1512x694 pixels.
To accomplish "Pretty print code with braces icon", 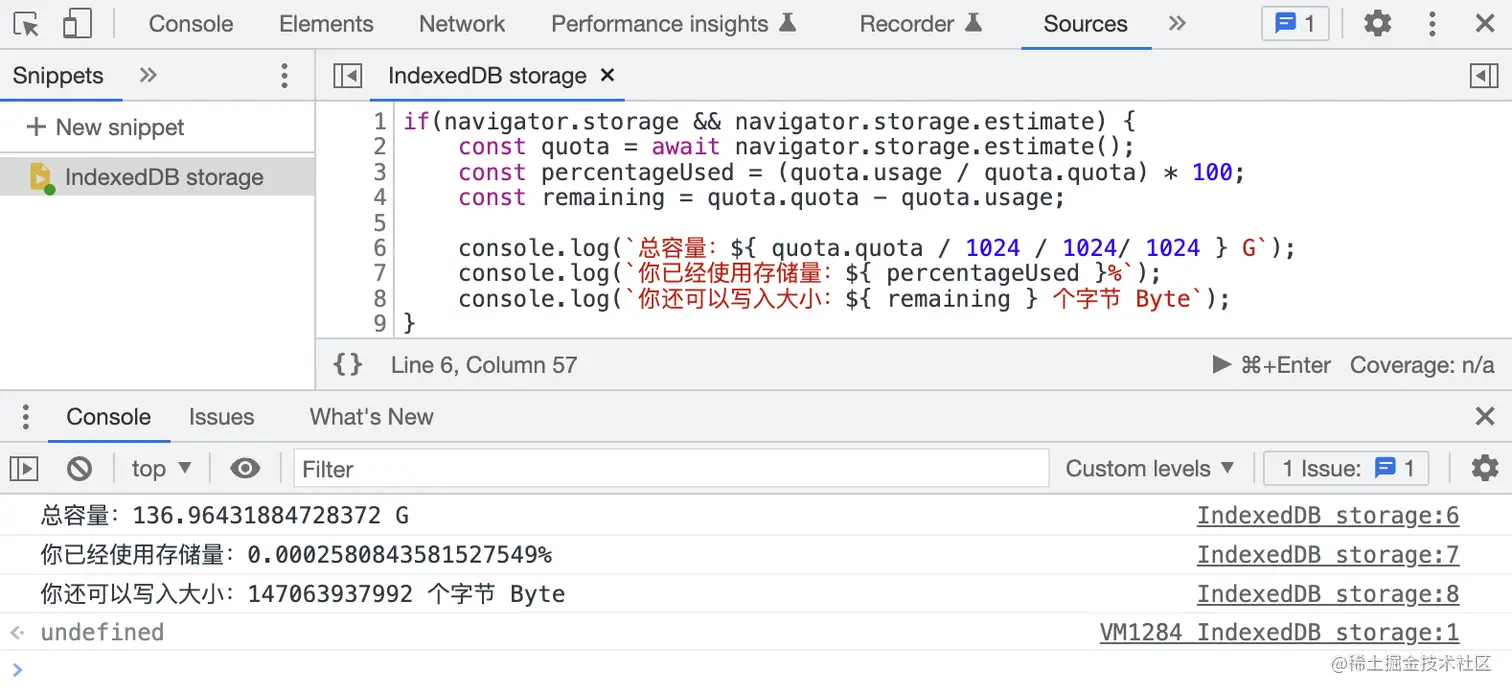I will tap(347, 365).
